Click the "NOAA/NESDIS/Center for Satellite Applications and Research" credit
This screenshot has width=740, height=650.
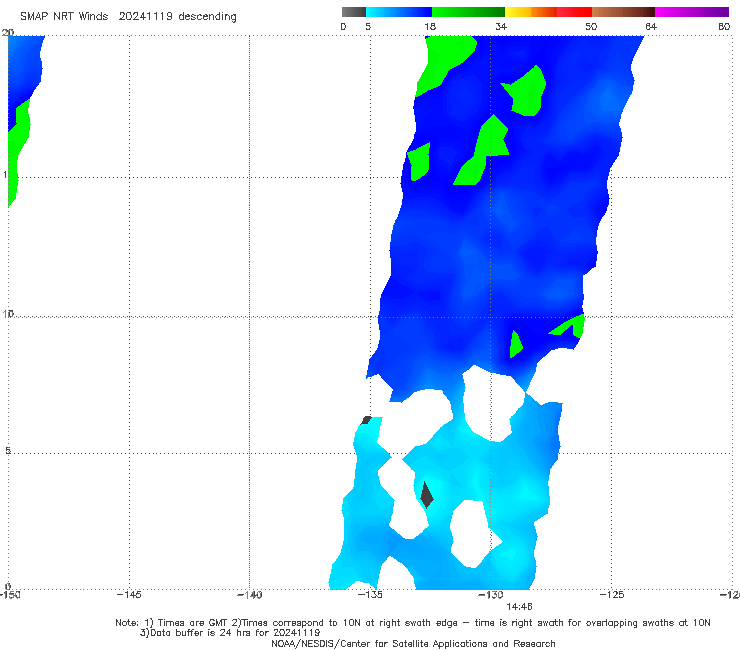(x=413, y=644)
